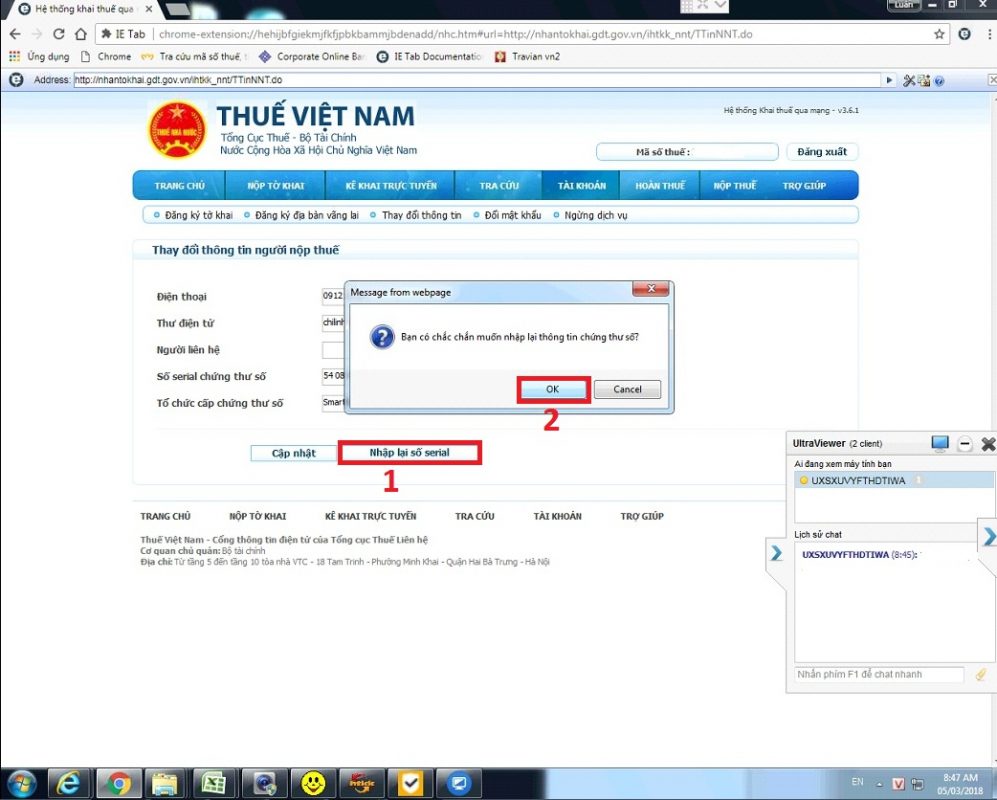
Task: Select Đổi mật khẩu submenu link
Action: pyautogui.click(x=512, y=216)
